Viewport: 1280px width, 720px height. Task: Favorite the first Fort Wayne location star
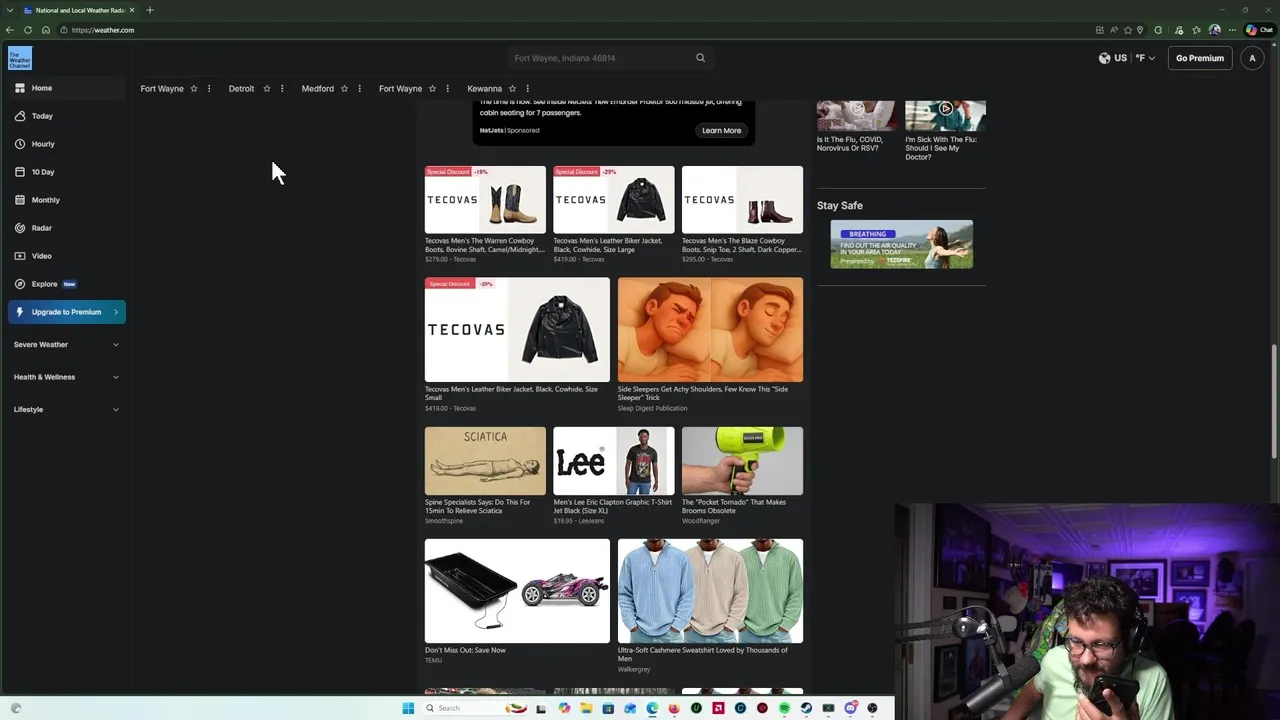(x=194, y=89)
